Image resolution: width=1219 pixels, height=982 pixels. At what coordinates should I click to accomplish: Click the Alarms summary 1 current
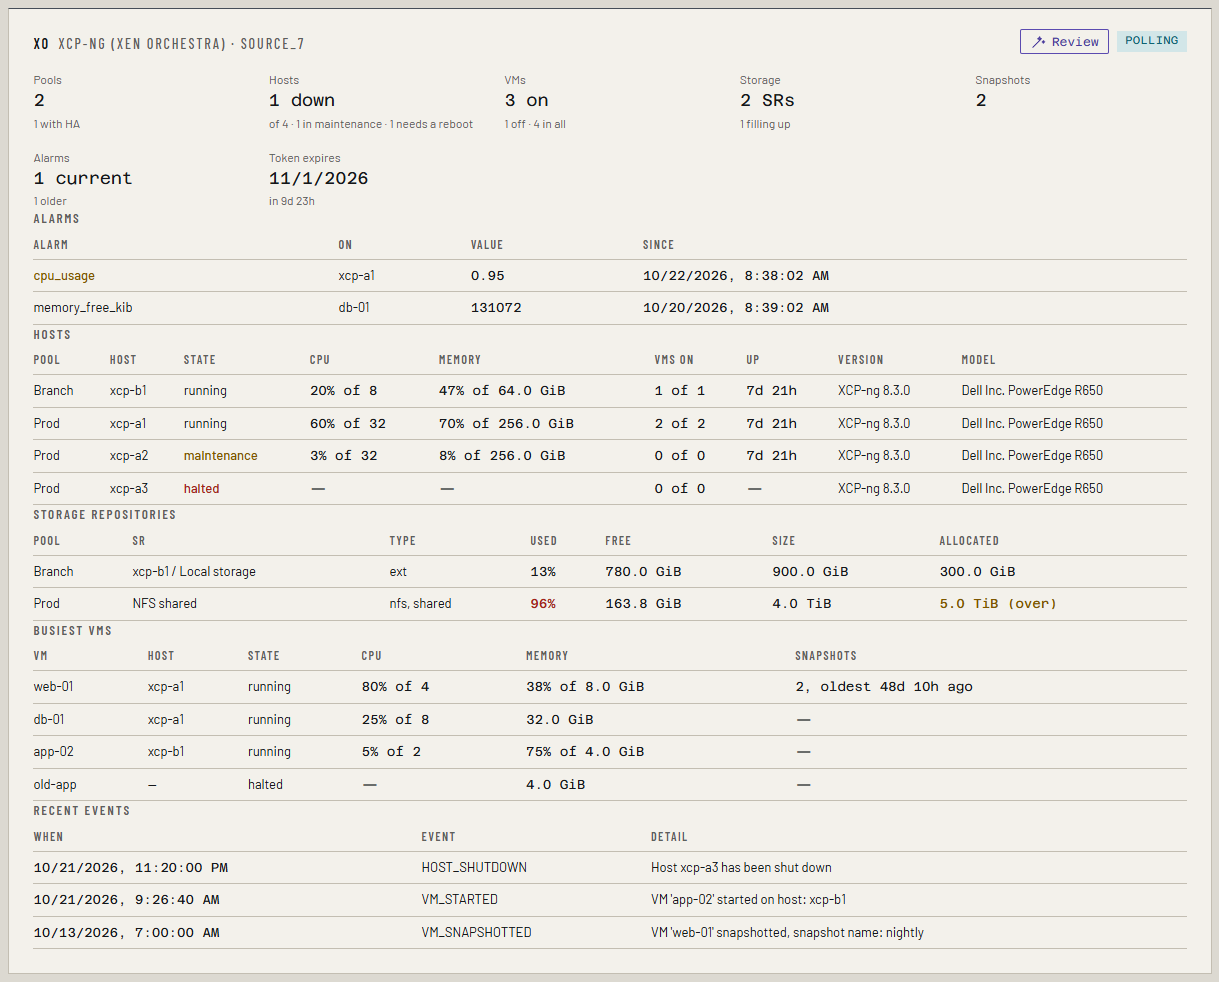[x=83, y=179]
